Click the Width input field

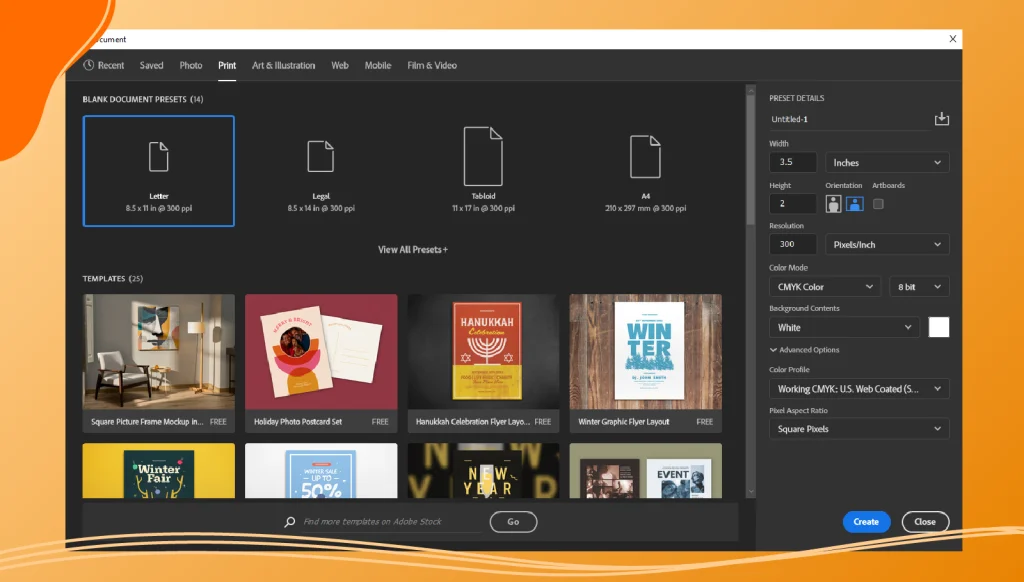793,162
